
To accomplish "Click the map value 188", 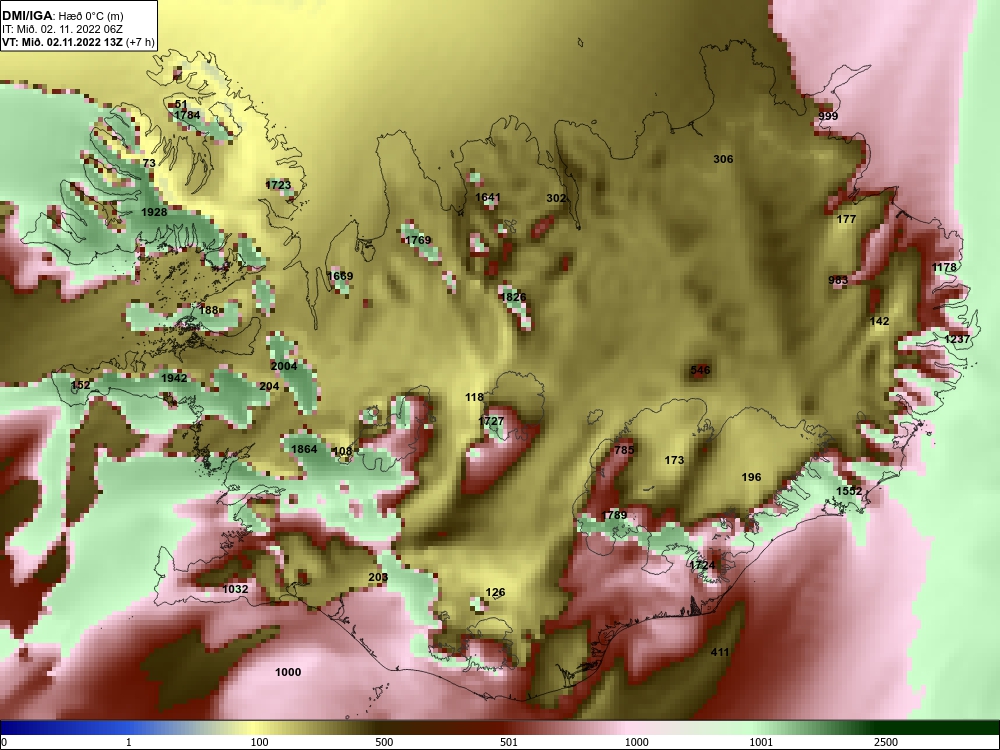I will pos(209,311).
